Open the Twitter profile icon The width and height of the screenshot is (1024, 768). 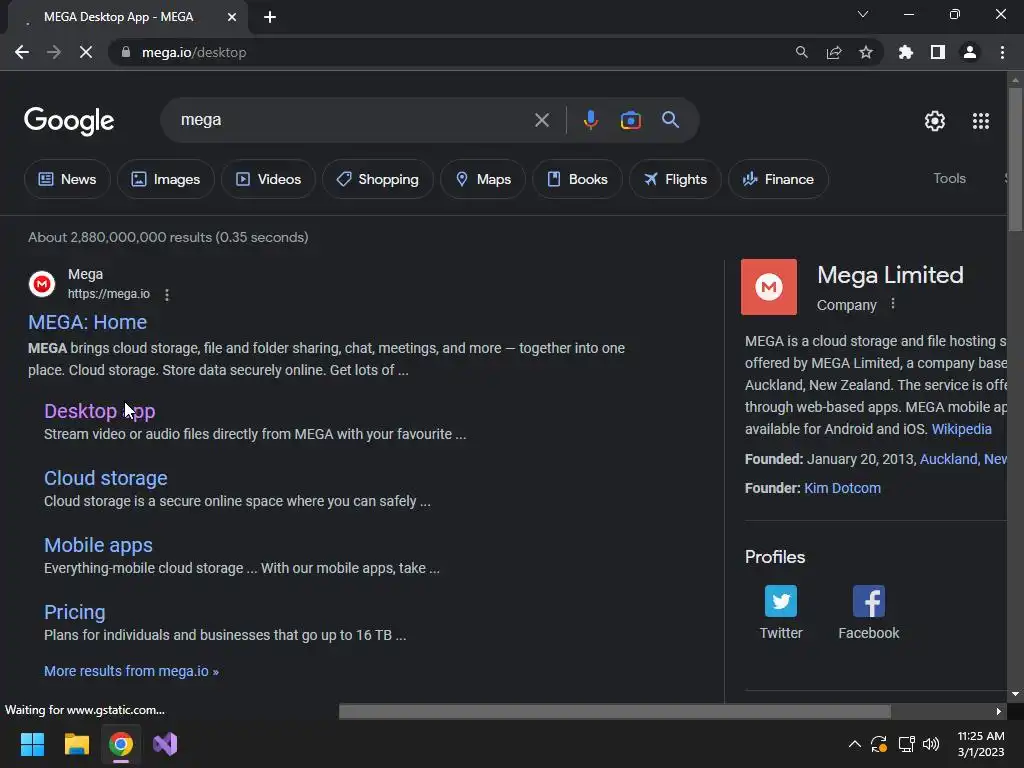click(781, 601)
